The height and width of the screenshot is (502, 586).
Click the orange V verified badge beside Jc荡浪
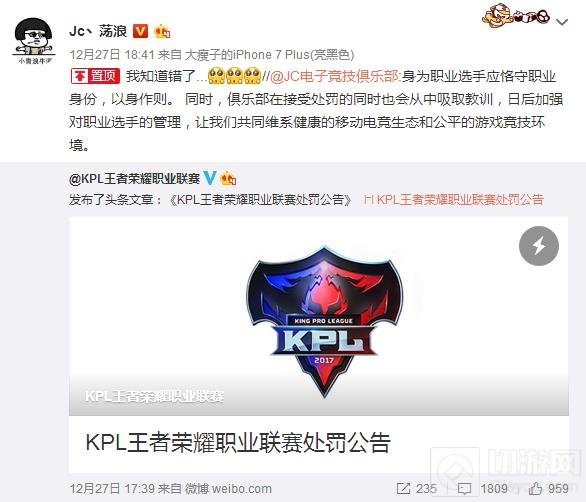(x=141, y=31)
